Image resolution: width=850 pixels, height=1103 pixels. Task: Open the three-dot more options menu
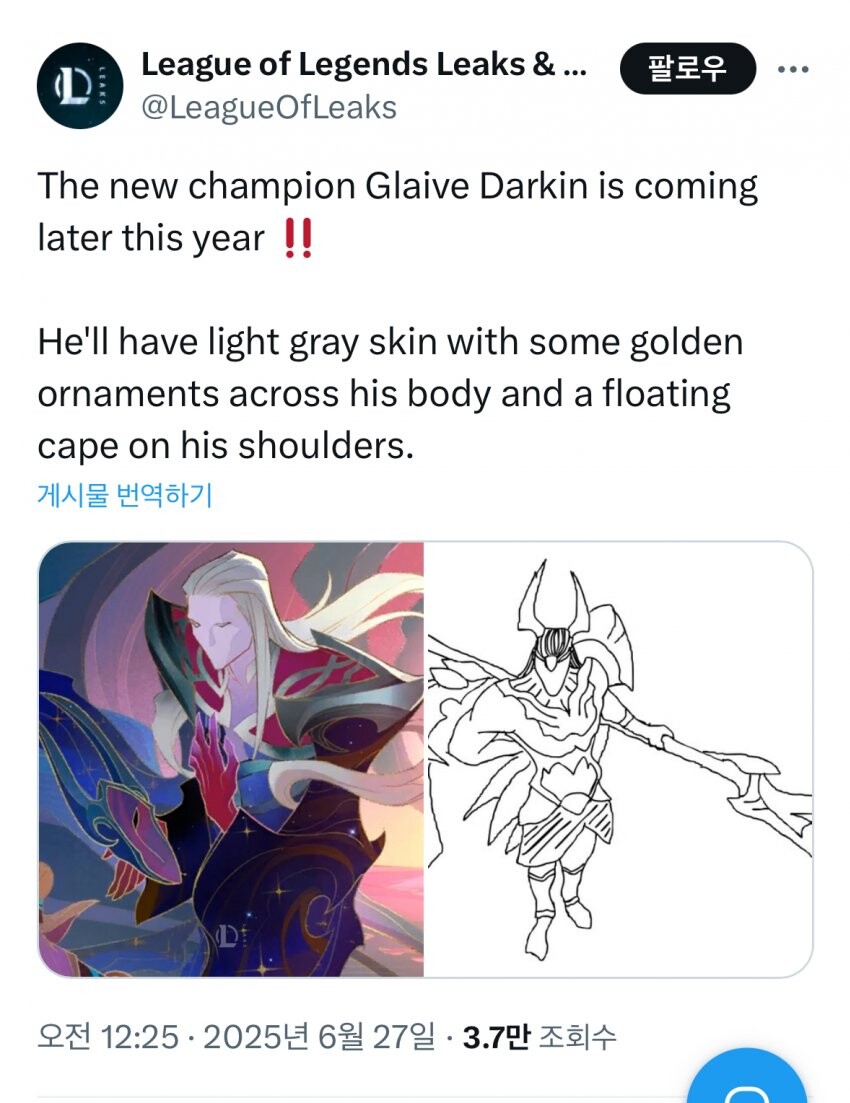tap(793, 69)
